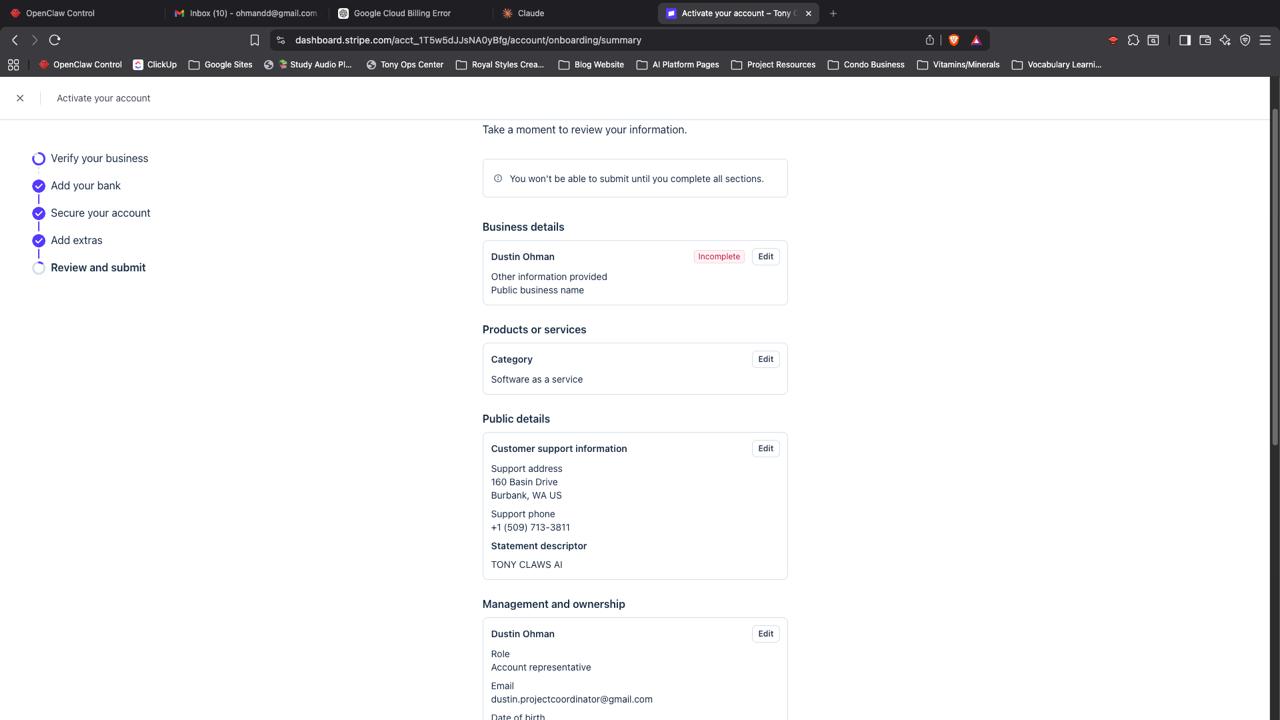Open the browser hamburger menu
The height and width of the screenshot is (720, 1280).
pos(1265,40)
